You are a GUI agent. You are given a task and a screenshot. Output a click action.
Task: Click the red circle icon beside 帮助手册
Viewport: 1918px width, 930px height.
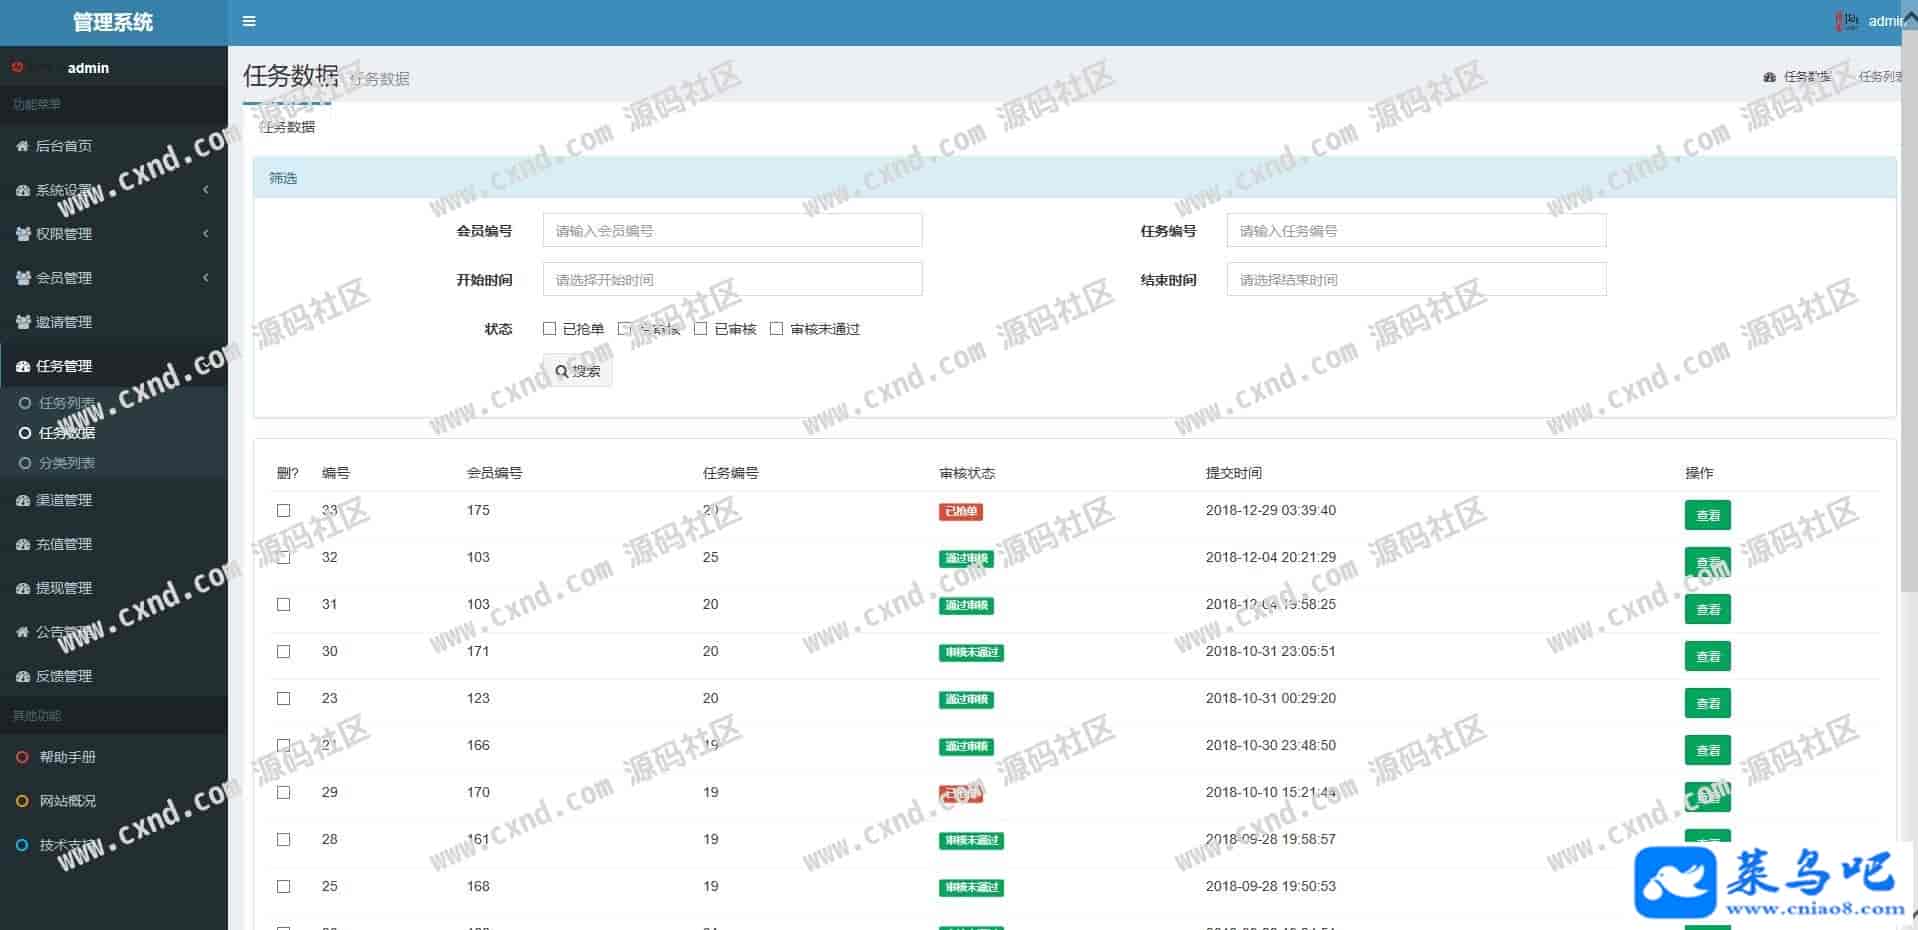[22, 757]
